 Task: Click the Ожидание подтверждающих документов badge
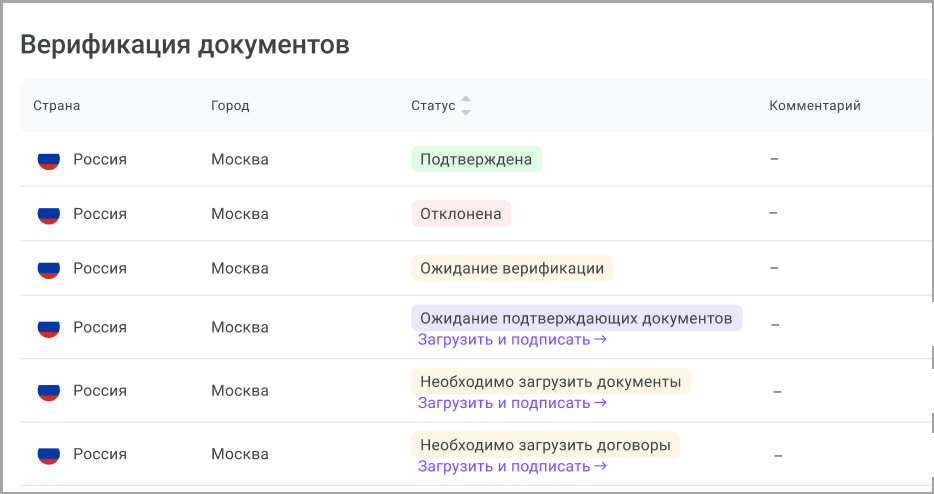(577, 318)
